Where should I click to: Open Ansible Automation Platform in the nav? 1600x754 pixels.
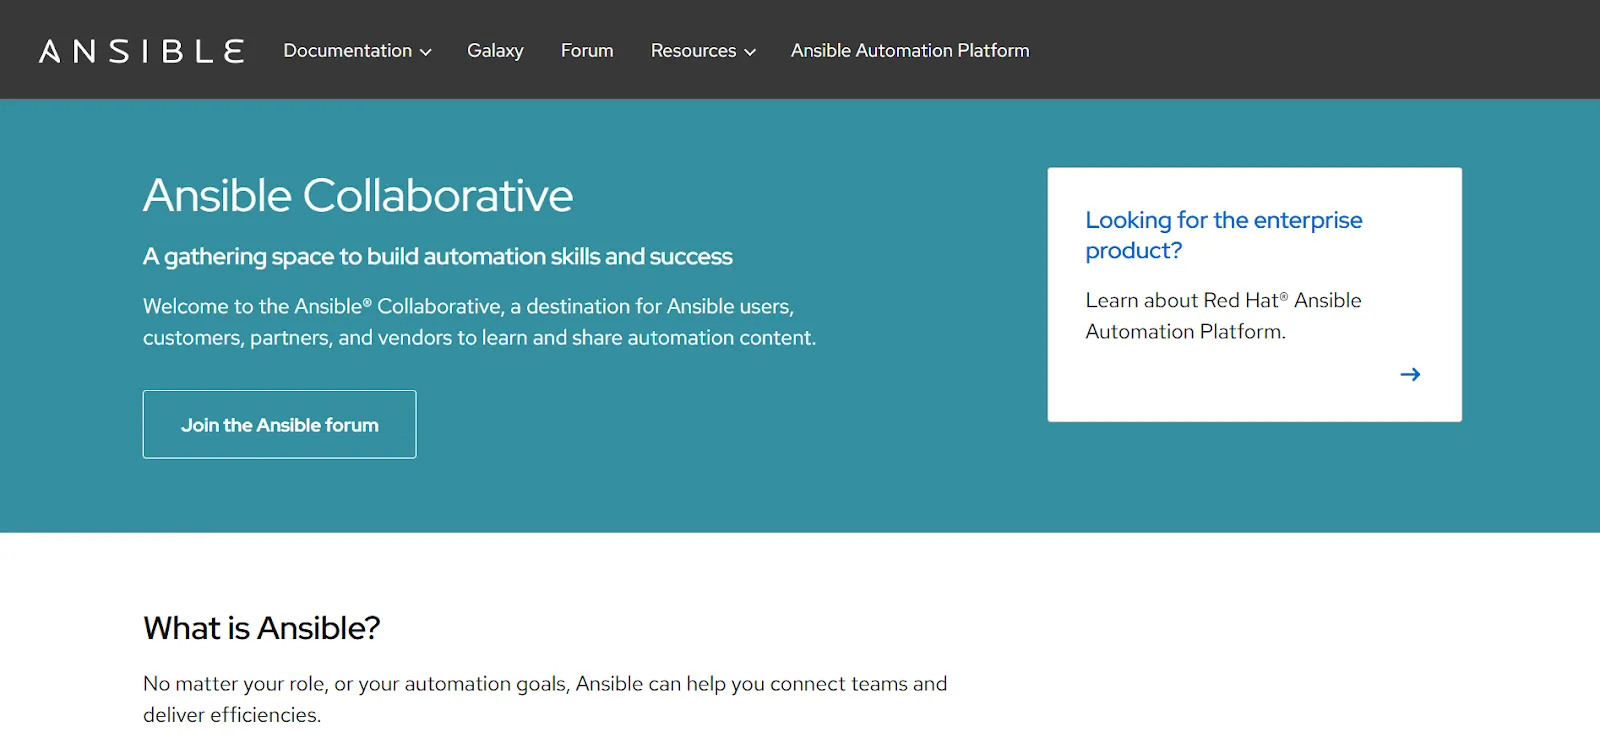910,51
